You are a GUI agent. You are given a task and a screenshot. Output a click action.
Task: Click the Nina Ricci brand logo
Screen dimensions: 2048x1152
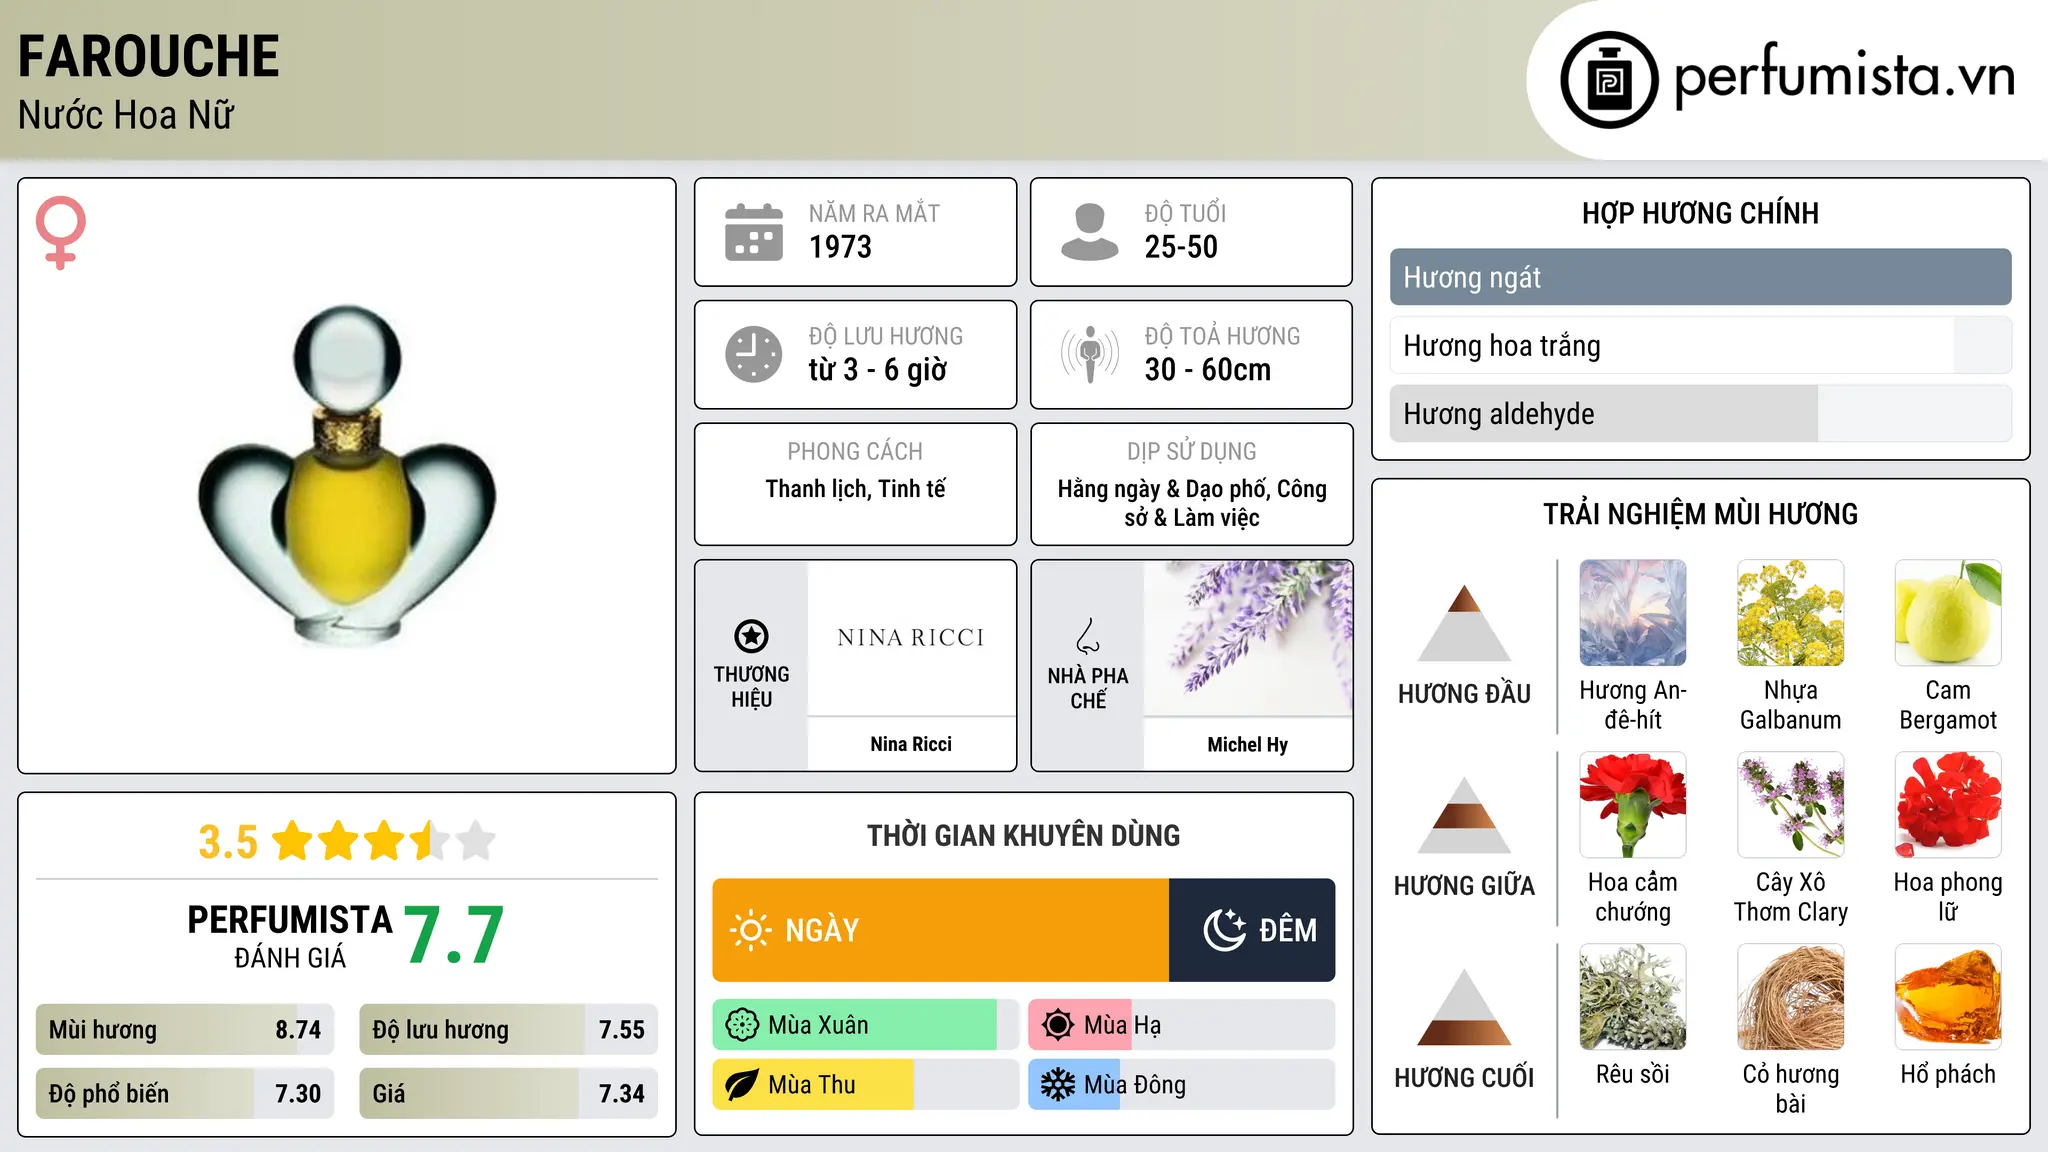[x=911, y=638]
